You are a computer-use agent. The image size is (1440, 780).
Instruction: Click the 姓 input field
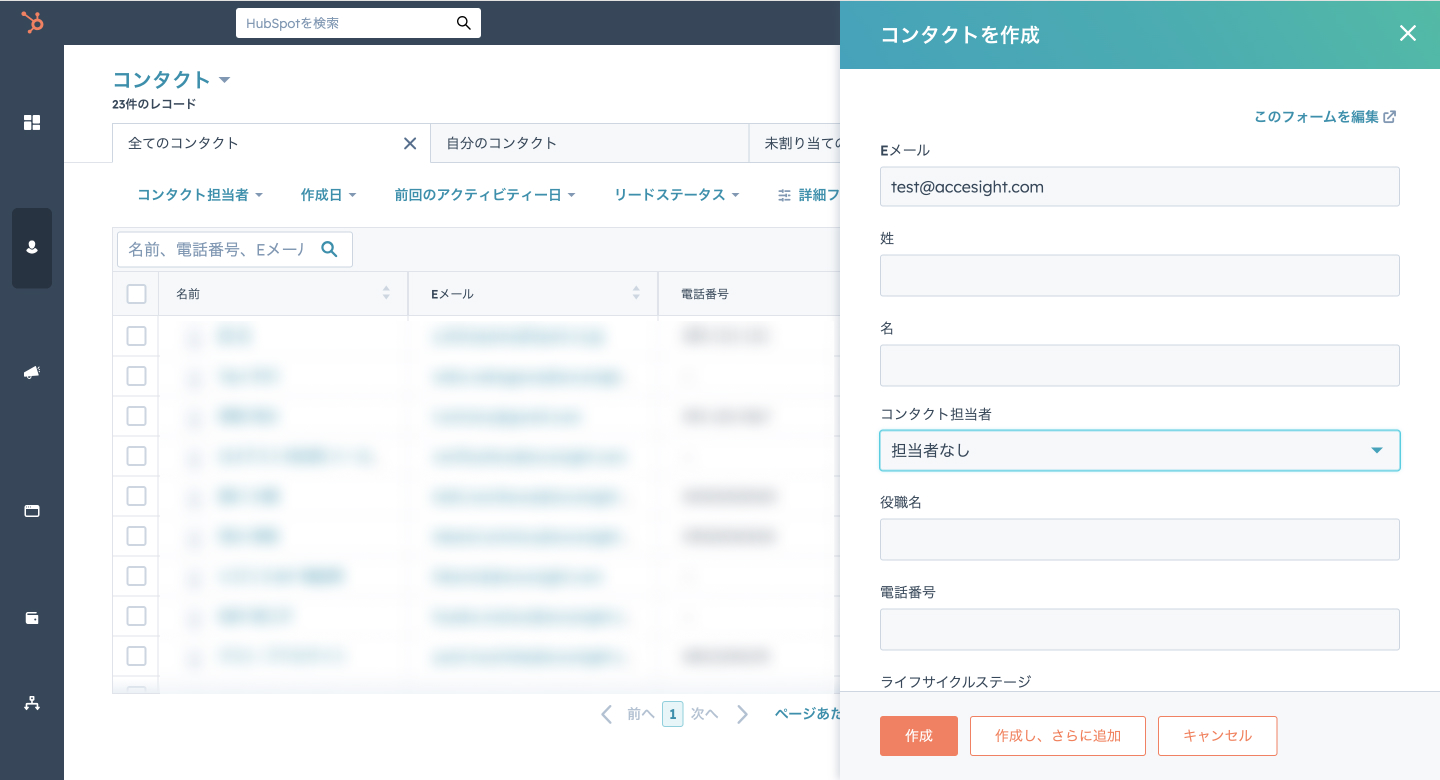tap(1140, 275)
